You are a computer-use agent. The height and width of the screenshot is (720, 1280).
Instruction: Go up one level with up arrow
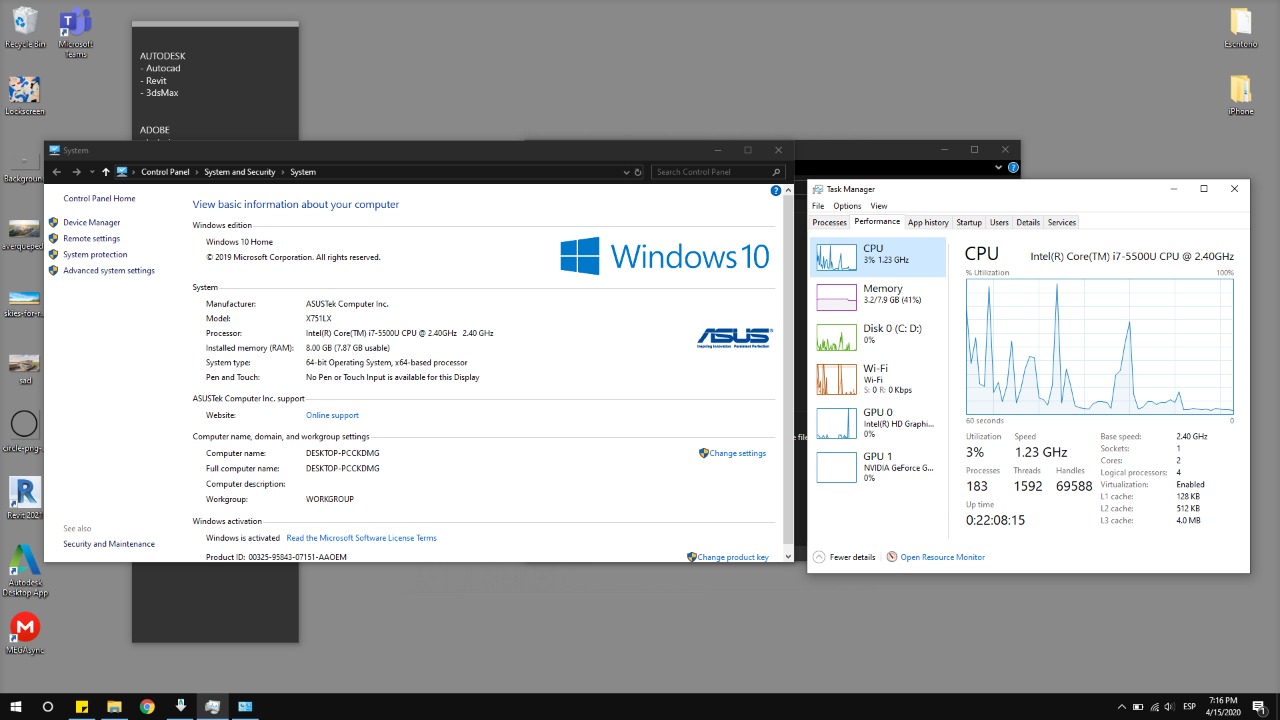pos(105,172)
